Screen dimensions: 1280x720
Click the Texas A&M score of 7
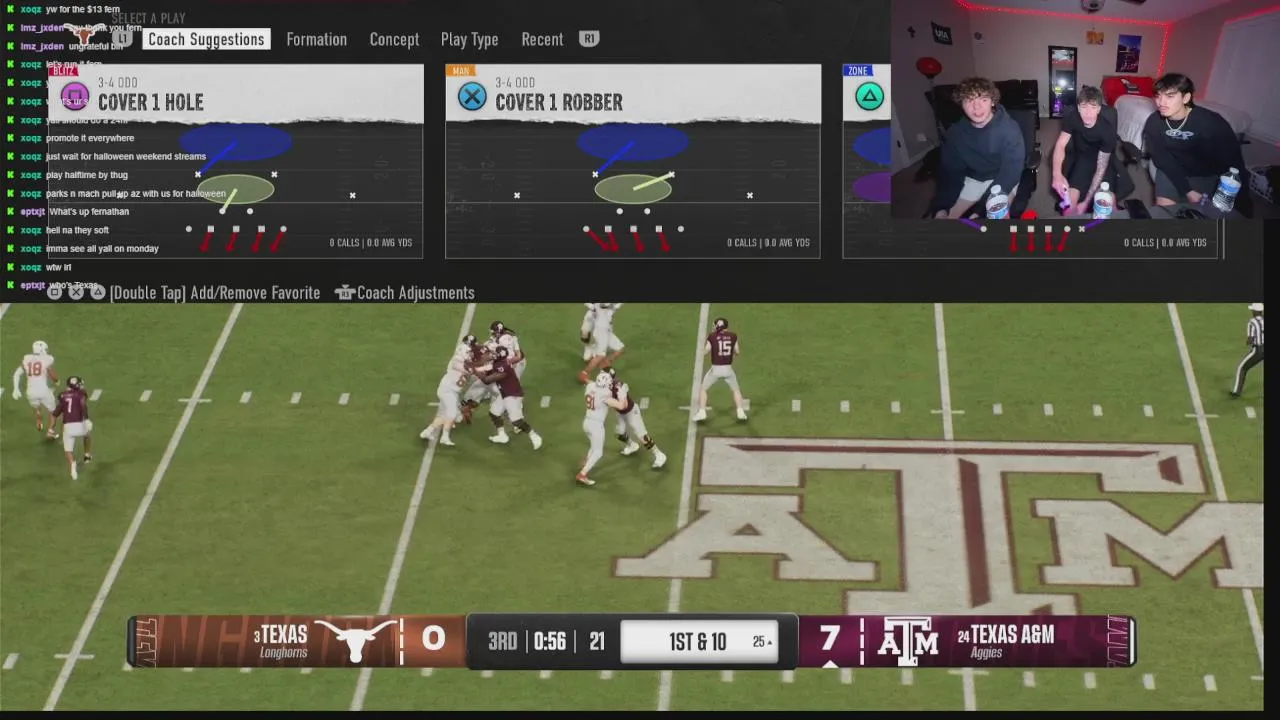point(830,639)
